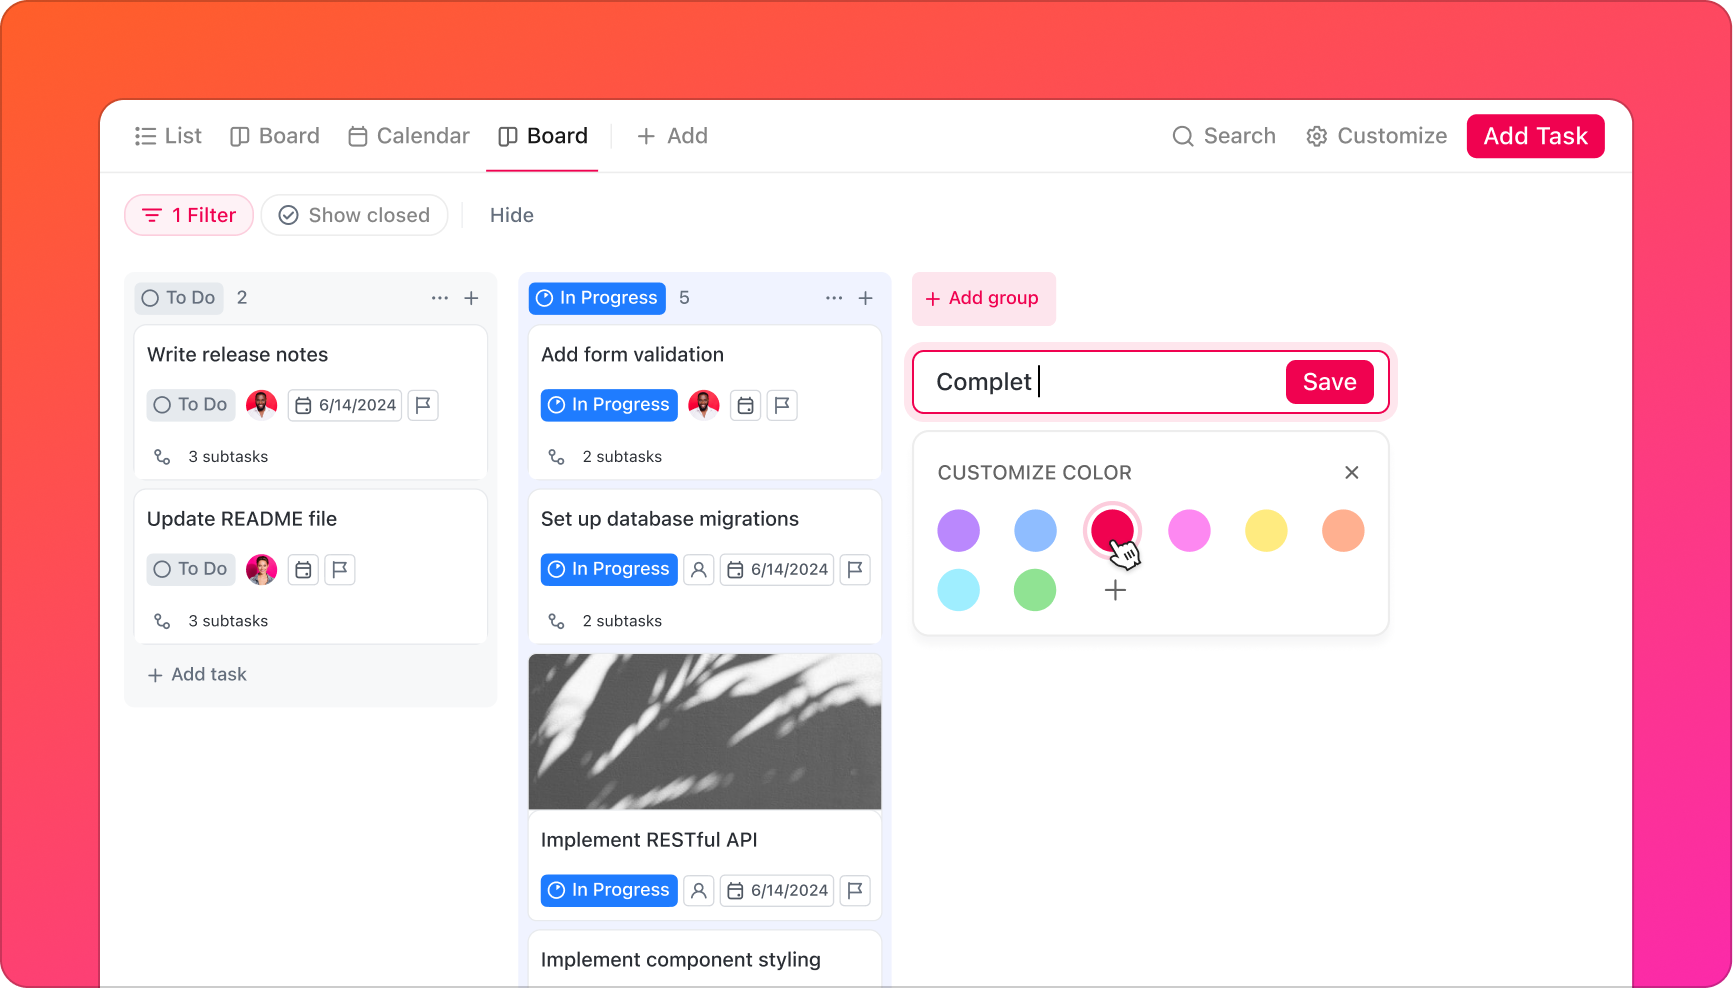Click the Hide option
Screen dimensions: 1733x988
pyautogui.click(x=512, y=215)
